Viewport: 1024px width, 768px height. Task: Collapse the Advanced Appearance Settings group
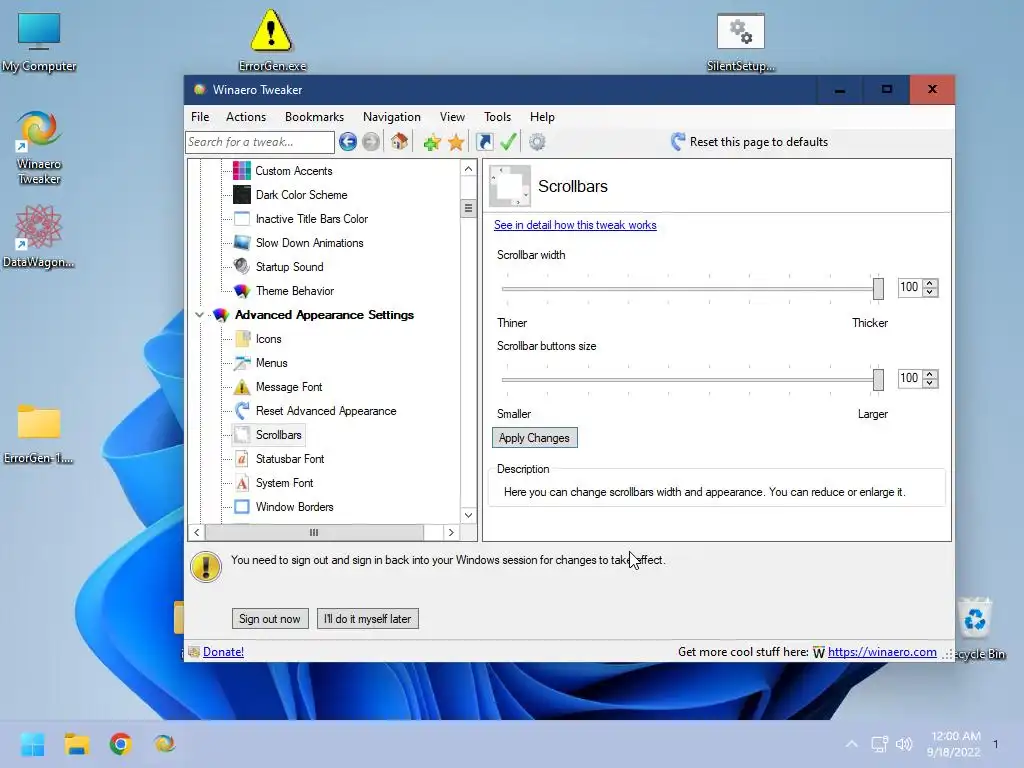coord(199,315)
